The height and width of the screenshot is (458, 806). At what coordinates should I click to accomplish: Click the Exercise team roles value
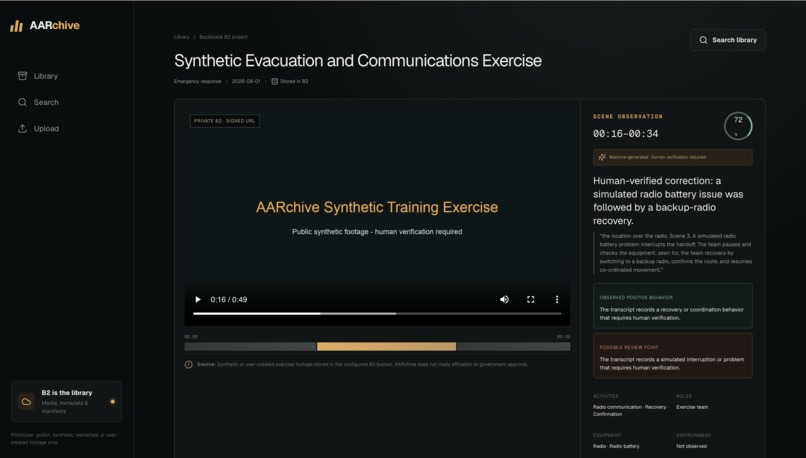(x=692, y=407)
